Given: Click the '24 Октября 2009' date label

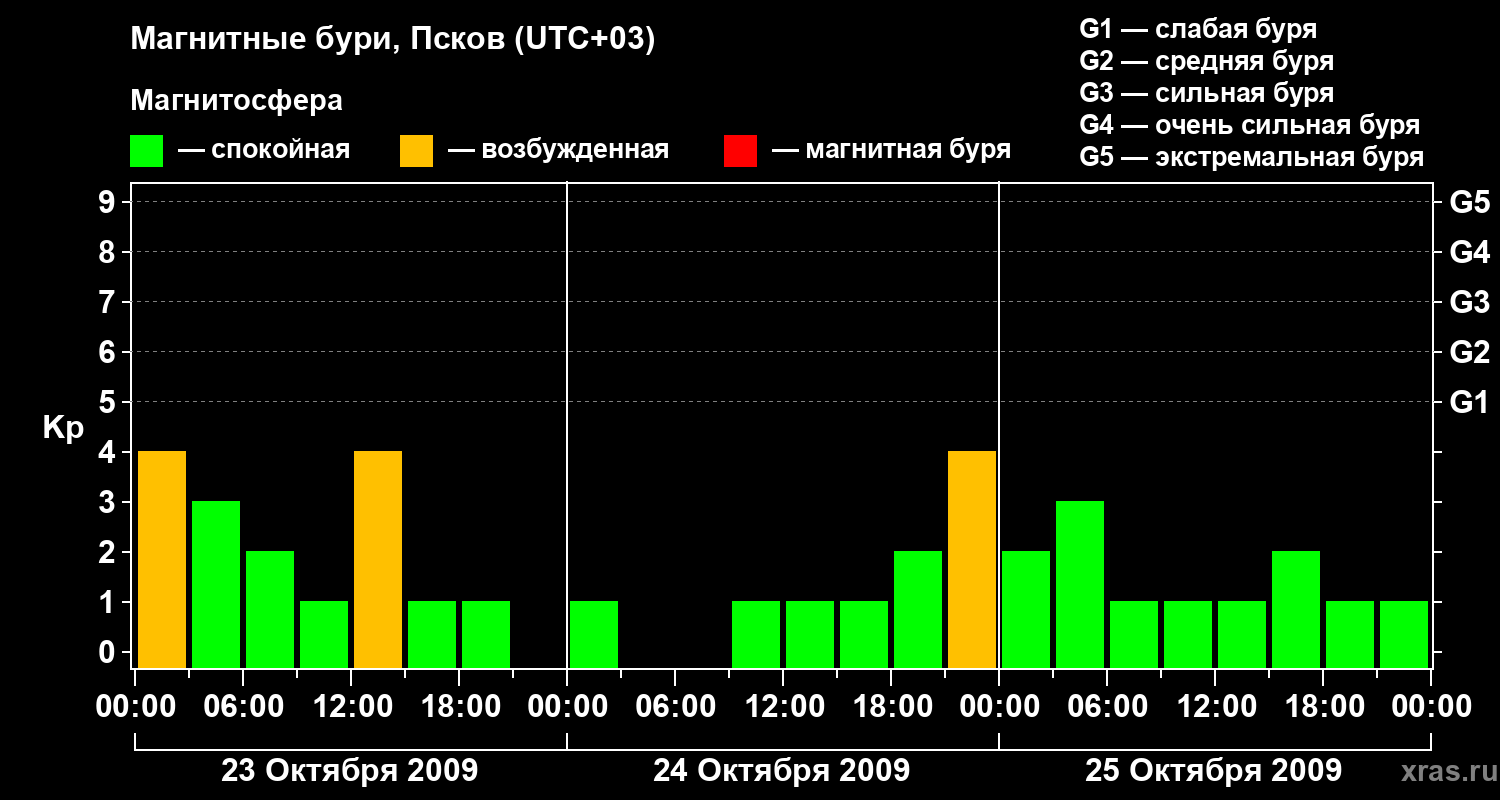Looking at the screenshot, I should click(x=781, y=771).
